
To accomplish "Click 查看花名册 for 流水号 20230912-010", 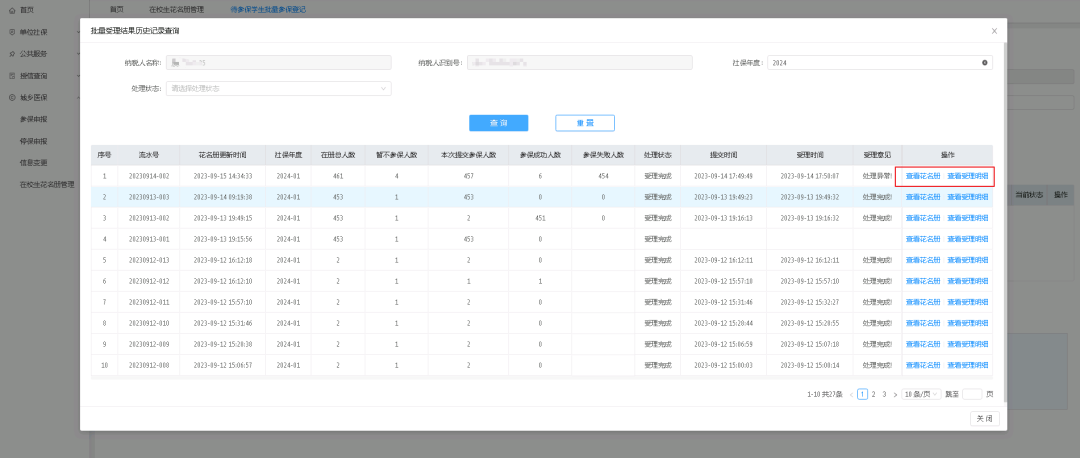I will pyautogui.click(x=923, y=323).
